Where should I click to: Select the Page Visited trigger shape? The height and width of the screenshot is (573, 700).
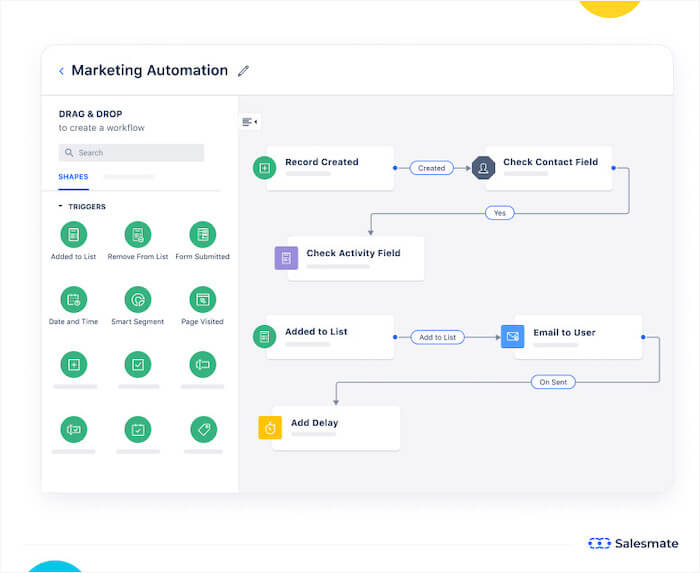tap(203, 299)
